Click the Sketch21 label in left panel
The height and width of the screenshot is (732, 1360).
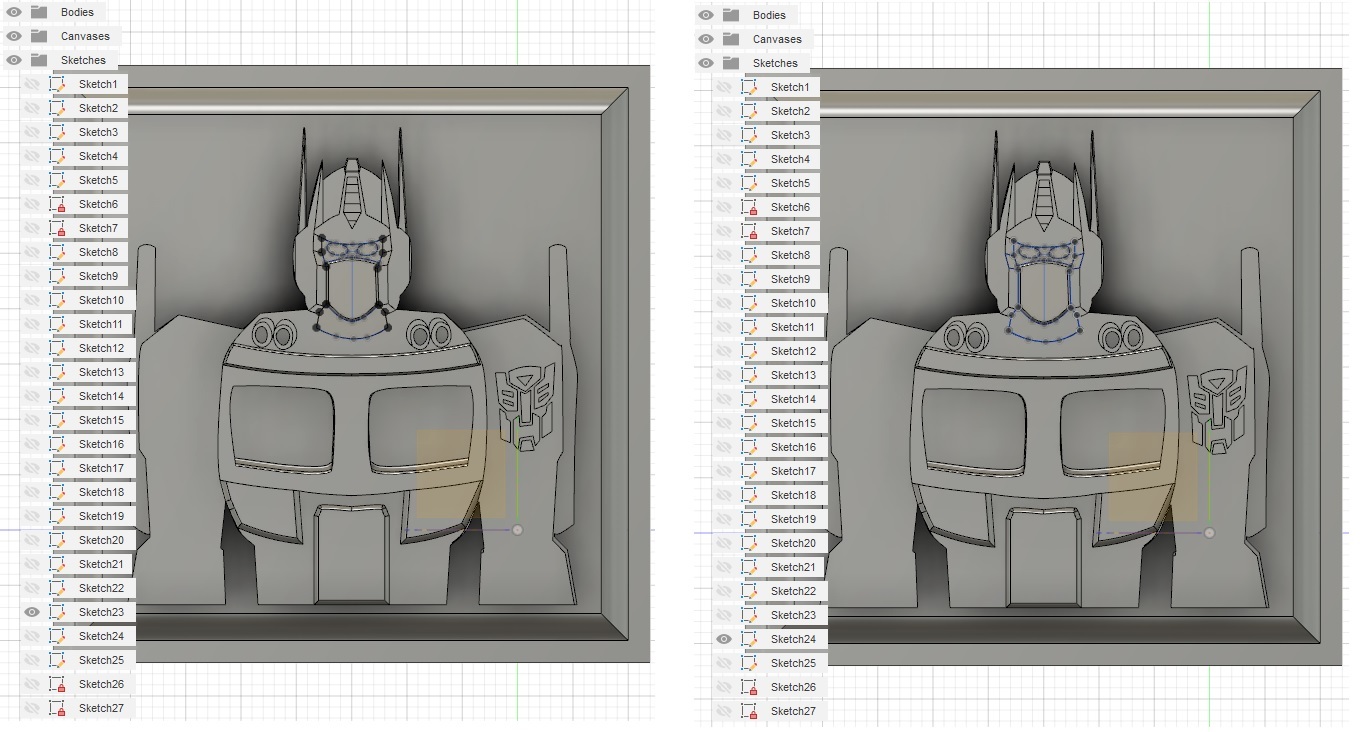point(101,564)
